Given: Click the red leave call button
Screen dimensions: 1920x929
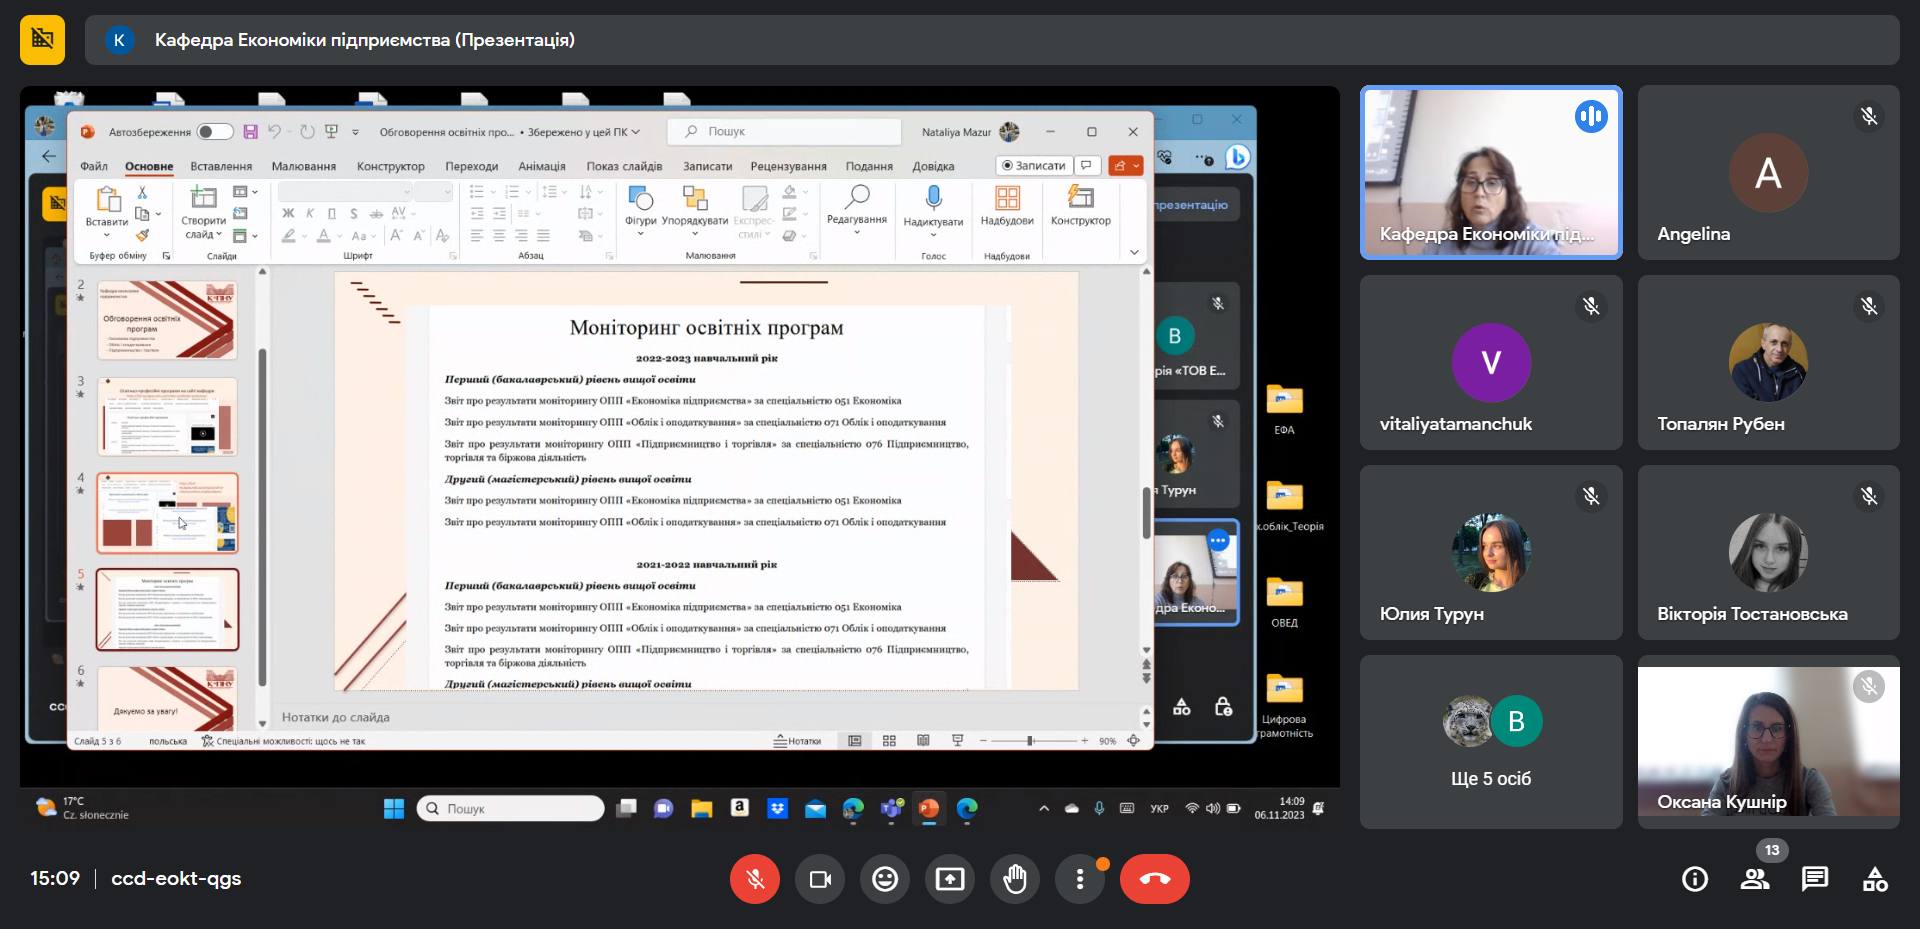Looking at the screenshot, I should coord(1155,879).
